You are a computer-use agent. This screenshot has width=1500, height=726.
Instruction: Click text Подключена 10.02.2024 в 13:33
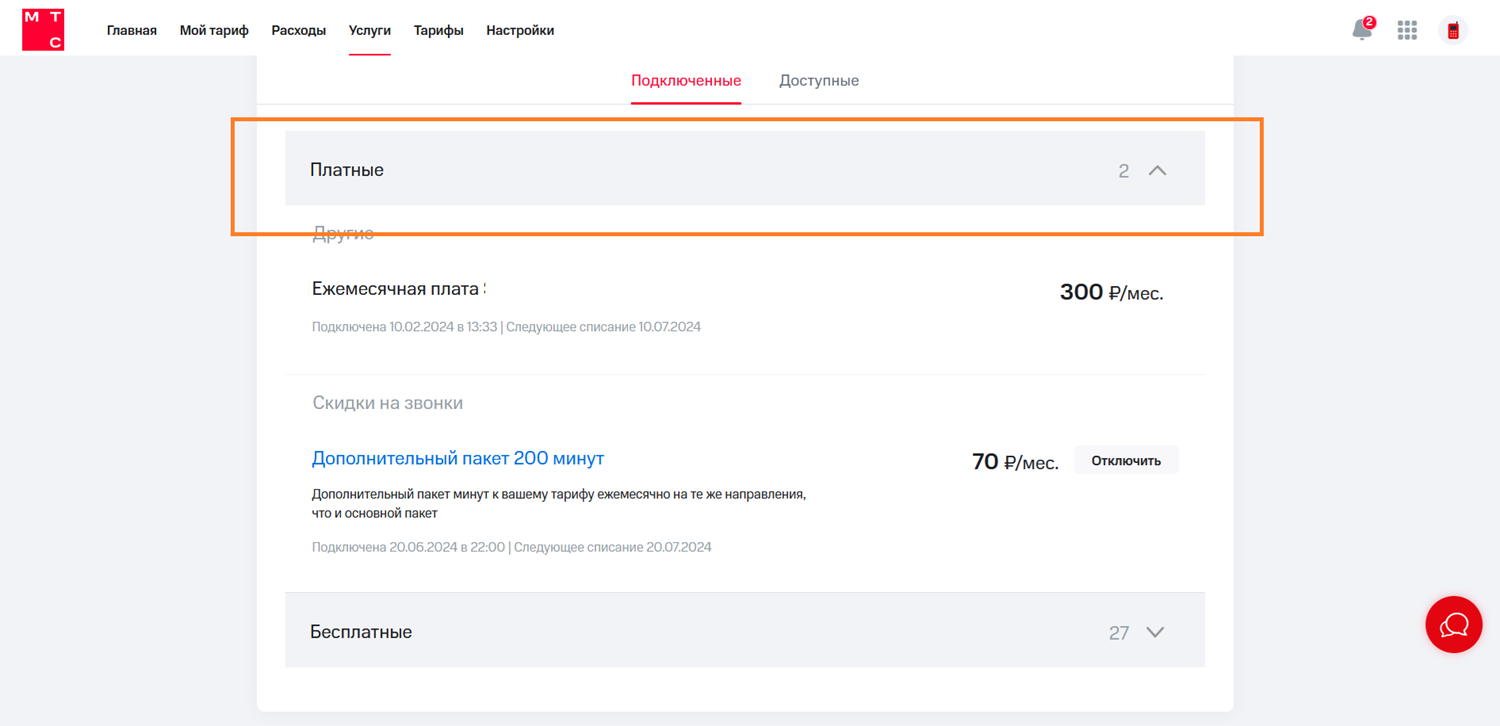pyautogui.click(x=405, y=327)
